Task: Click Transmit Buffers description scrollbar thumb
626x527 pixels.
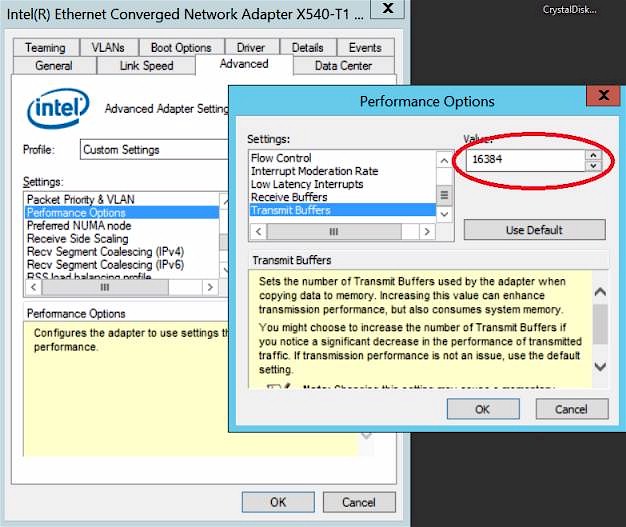Action: click(x=600, y=324)
